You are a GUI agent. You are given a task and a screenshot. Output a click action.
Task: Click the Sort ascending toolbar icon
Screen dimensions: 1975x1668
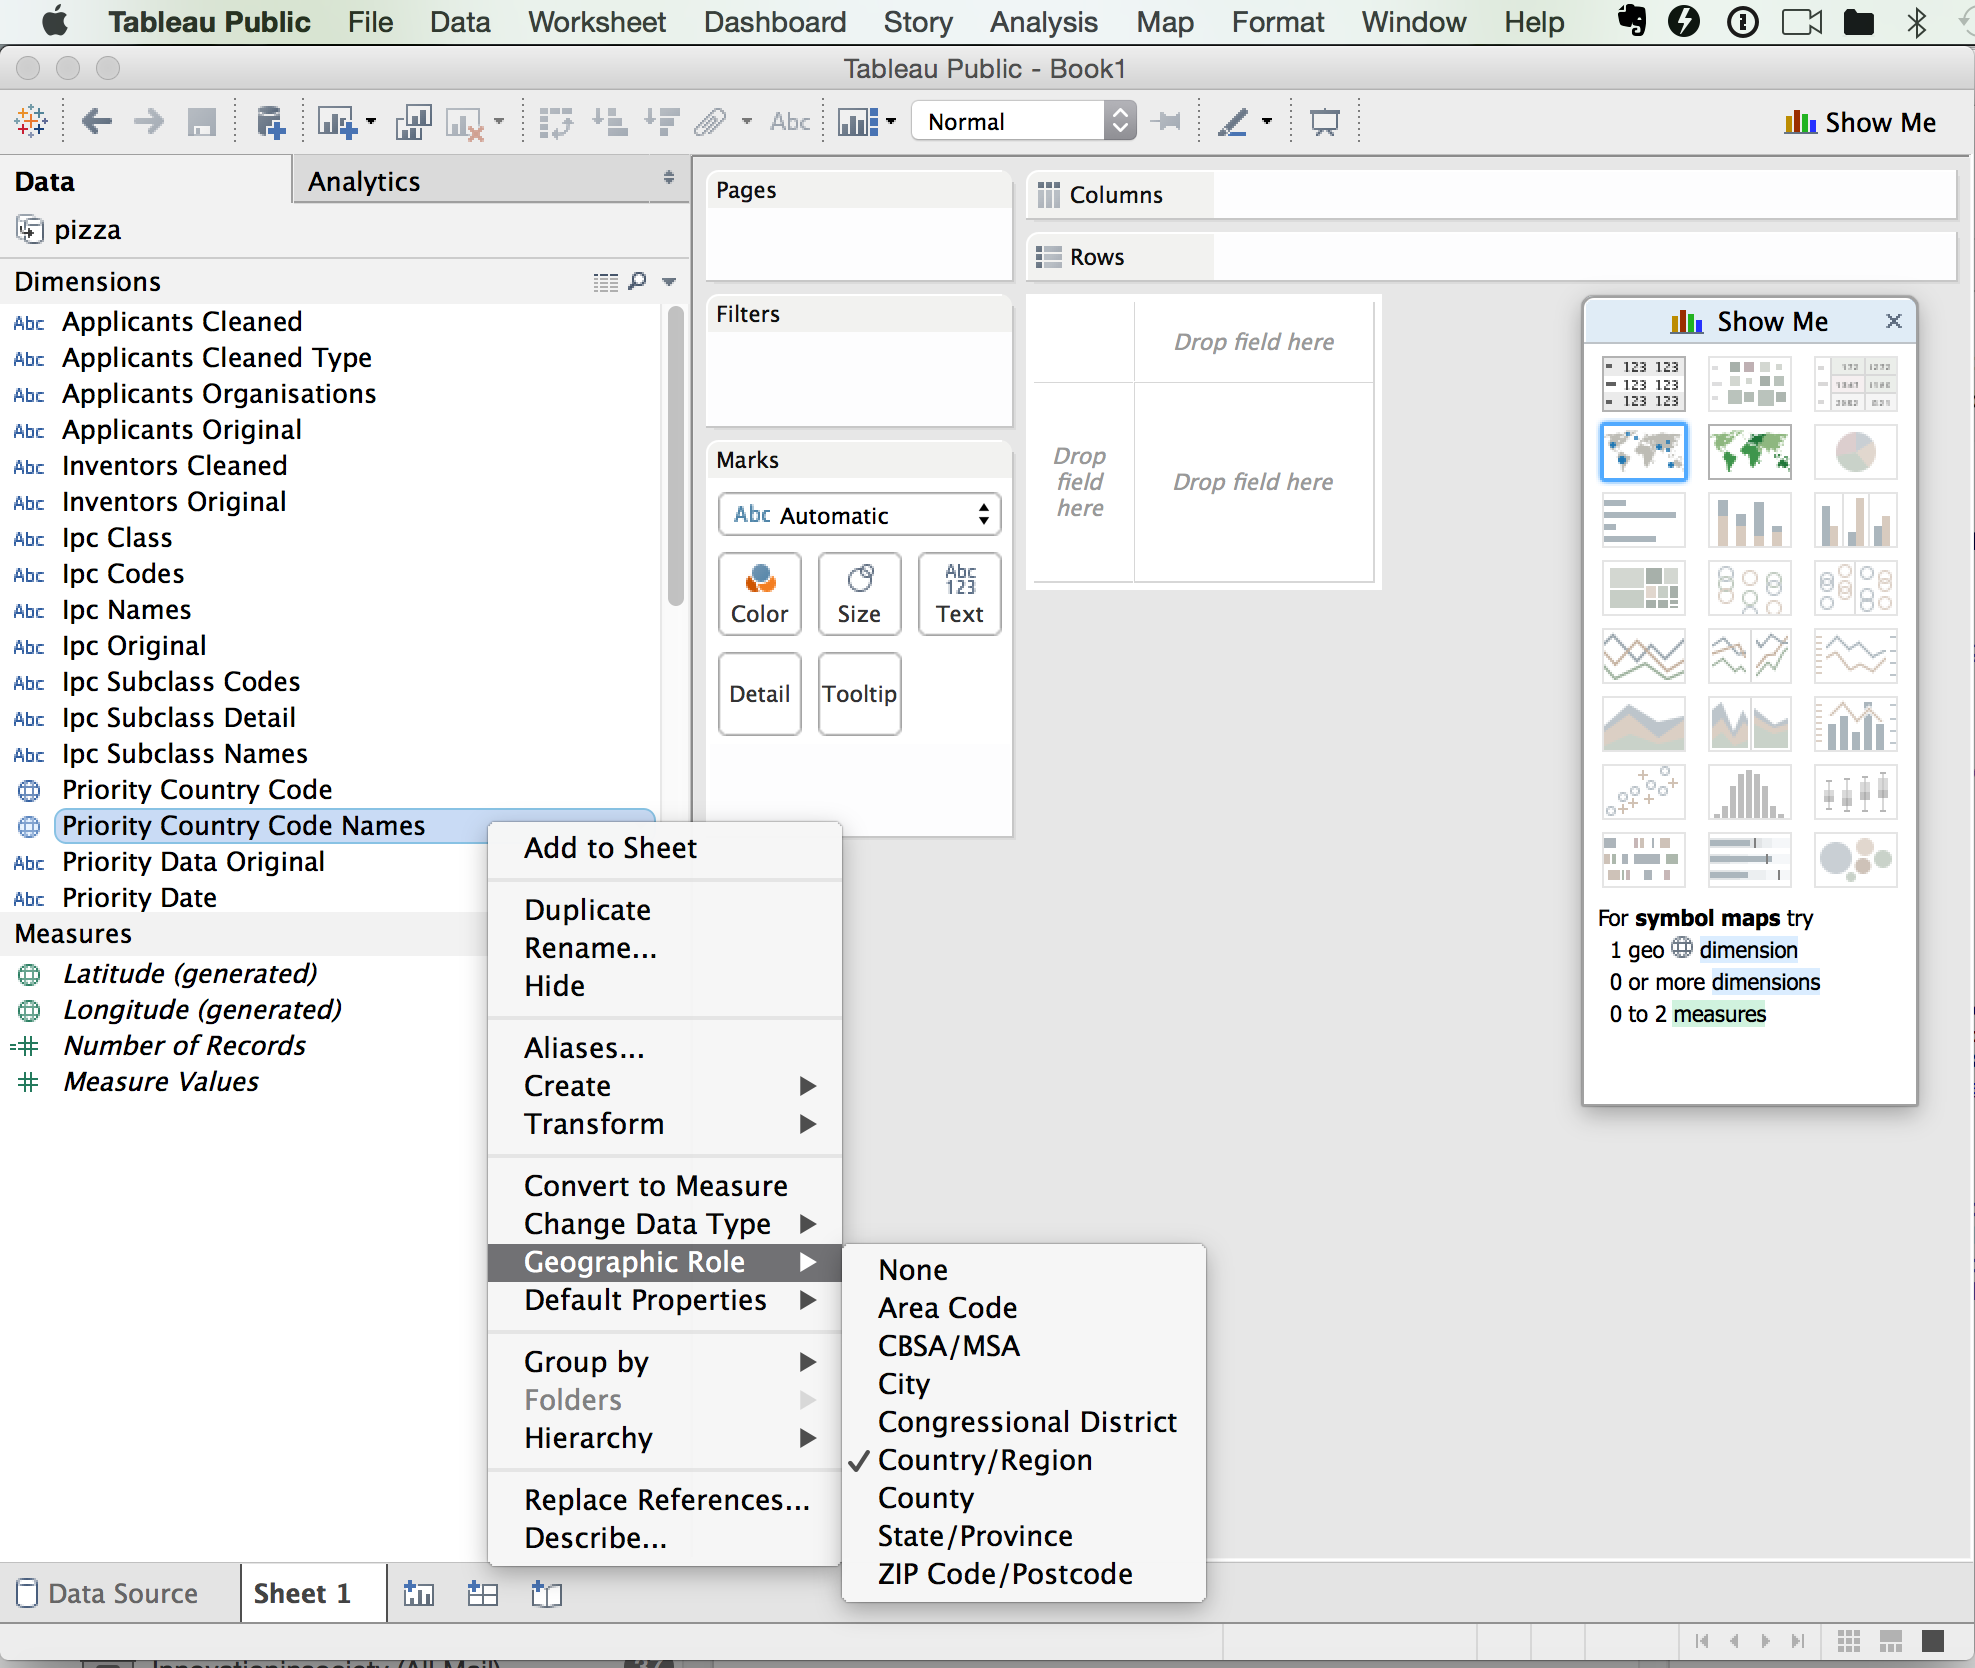(x=609, y=122)
